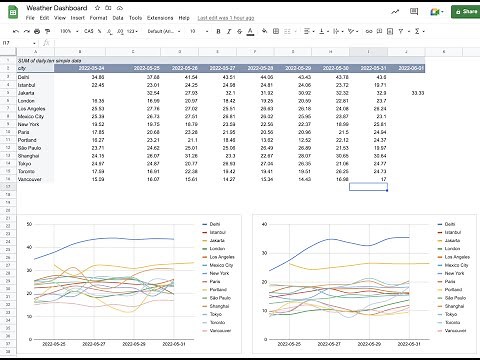Screen dimensions: 480x360
Task: Print the spreadsheet
Action: click(x=37, y=31)
